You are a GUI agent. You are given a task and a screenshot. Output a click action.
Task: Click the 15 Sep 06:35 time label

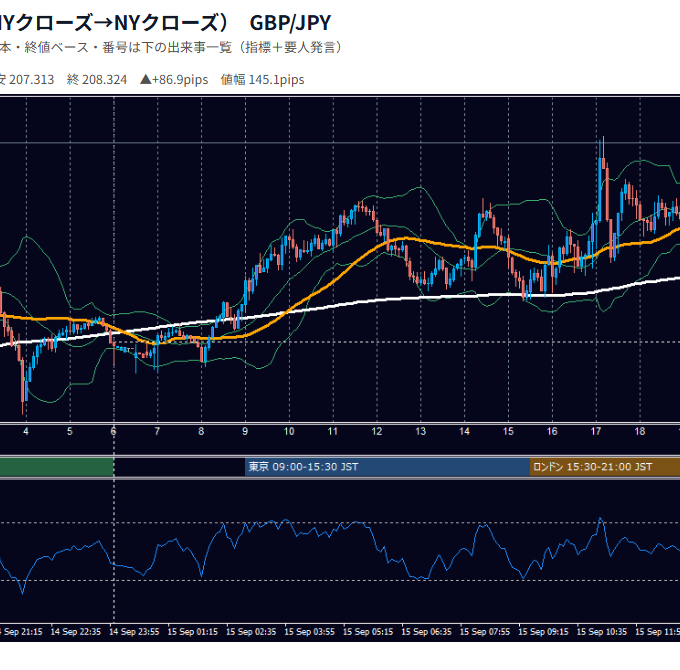click(x=427, y=632)
